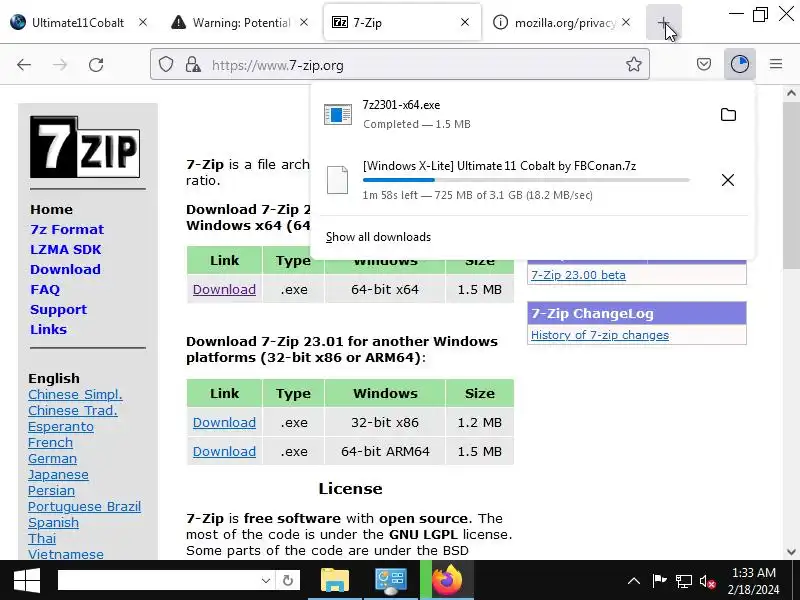
Task: Show 7z2301-x64.exe in its folder
Action: coord(728,115)
